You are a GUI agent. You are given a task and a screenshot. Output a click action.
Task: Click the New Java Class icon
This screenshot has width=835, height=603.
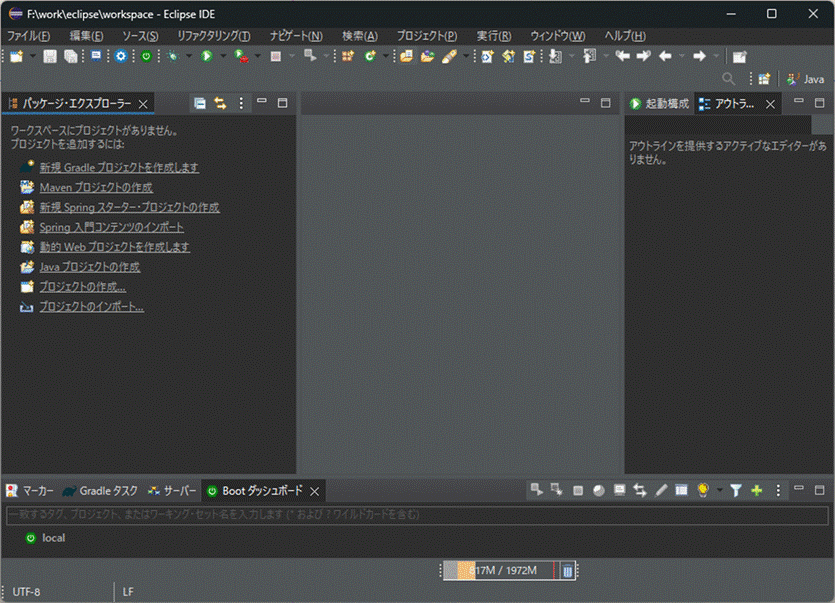(370, 56)
